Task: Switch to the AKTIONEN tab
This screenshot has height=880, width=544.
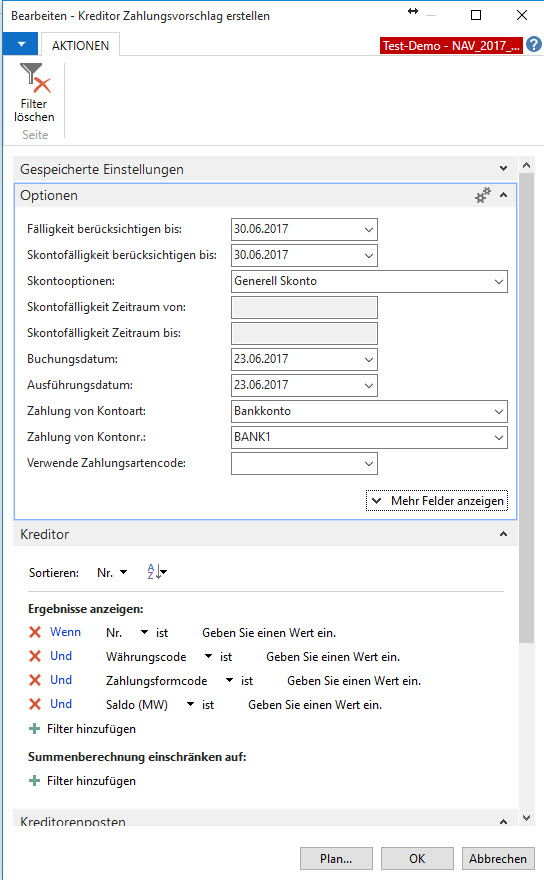Action: (x=80, y=45)
